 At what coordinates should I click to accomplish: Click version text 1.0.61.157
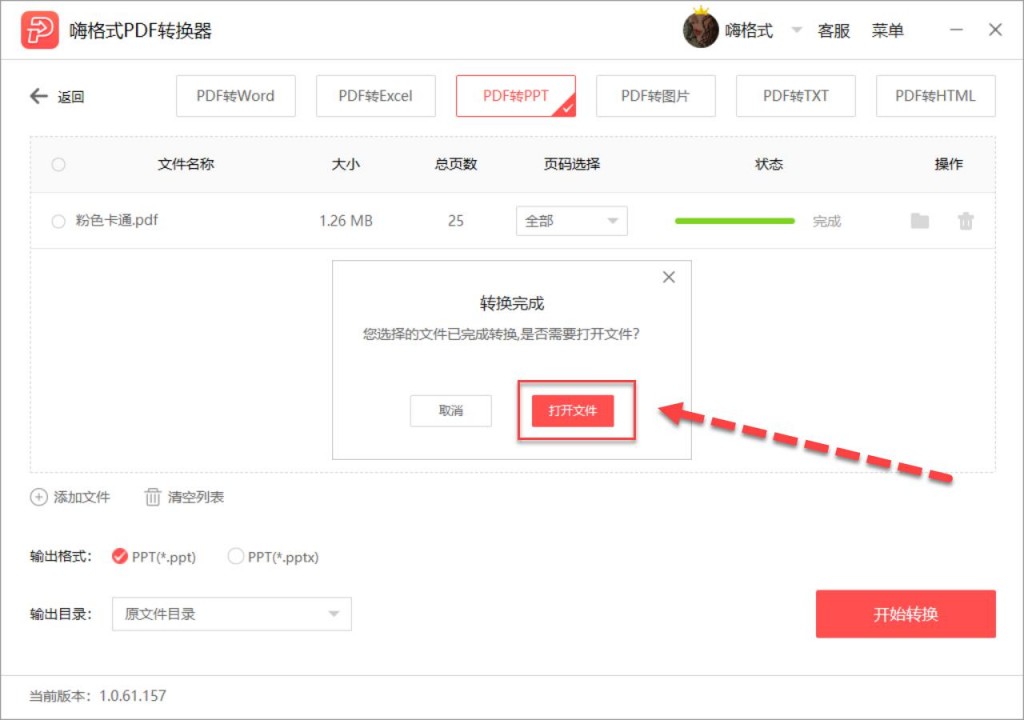coord(133,696)
